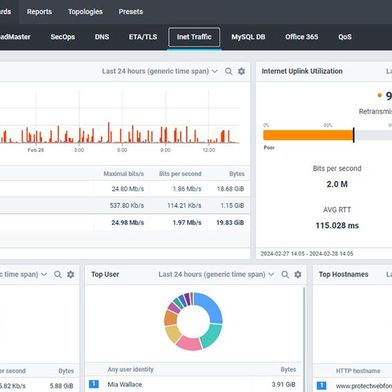Click search icon in traffic chart panel
The height and width of the screenshot is (392, 392).
pyautogui.click(x=229, y=71)
